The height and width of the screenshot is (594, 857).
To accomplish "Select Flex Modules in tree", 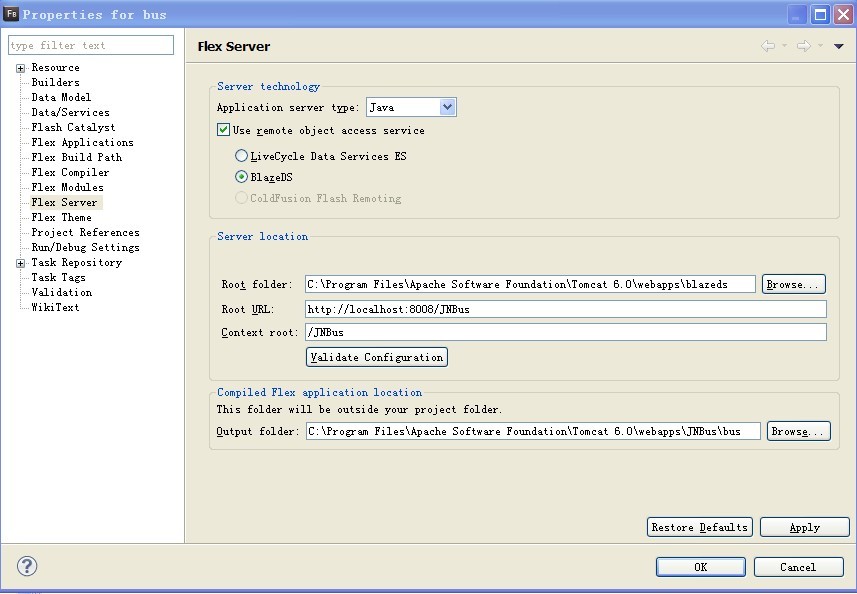I will [x=67, y=187].
